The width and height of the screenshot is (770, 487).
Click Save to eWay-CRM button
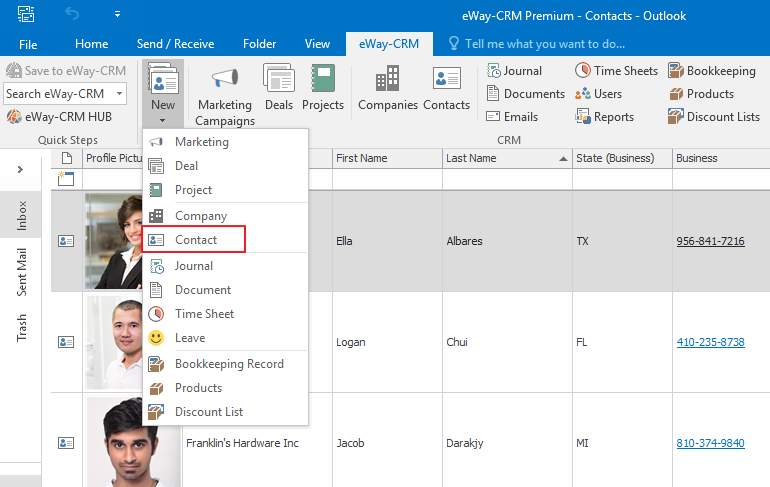(x=66, y=71)
